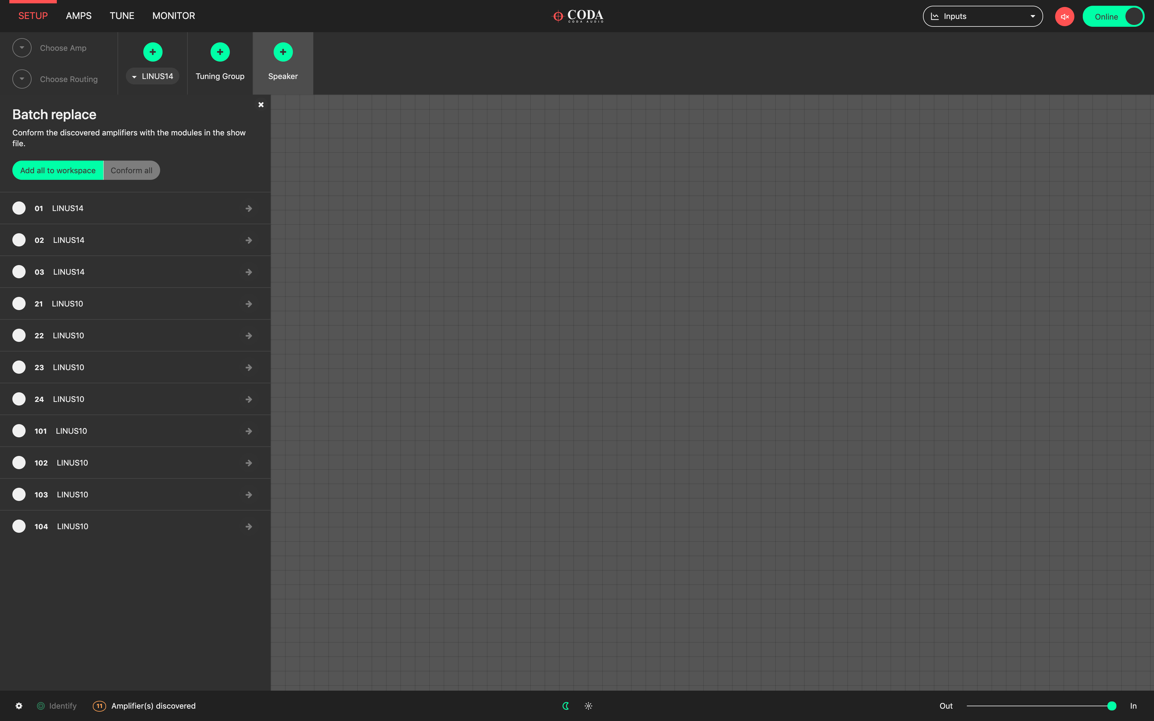Viewport: 1154px width, 721px height.
Task: Add a new Tuning Group
Action: pos(220,52)
